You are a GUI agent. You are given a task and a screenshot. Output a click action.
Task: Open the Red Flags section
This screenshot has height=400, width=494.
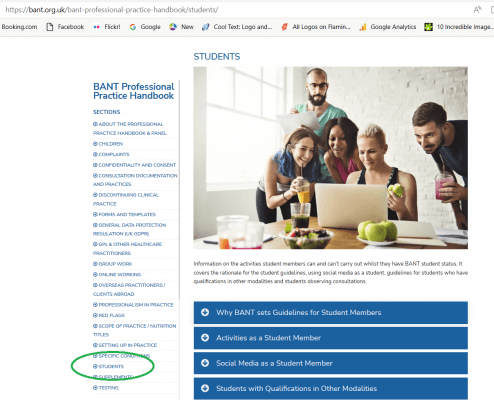pos(109,315)
